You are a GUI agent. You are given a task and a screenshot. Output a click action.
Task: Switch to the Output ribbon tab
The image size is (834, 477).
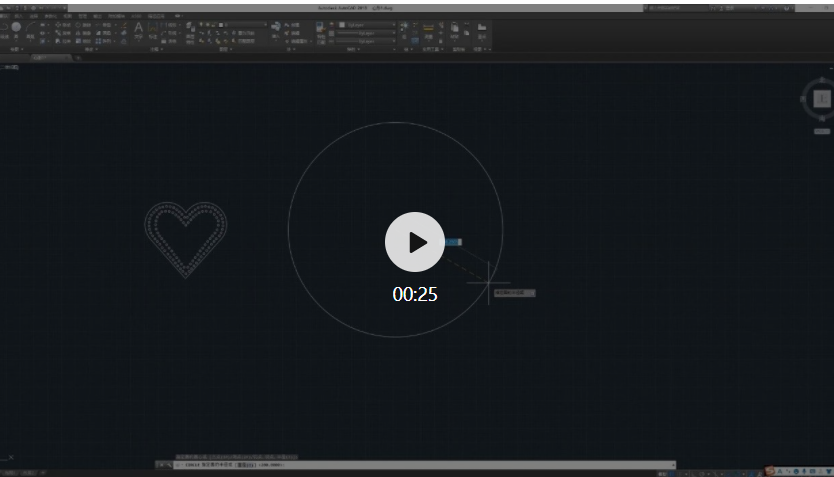pos(97,16)
